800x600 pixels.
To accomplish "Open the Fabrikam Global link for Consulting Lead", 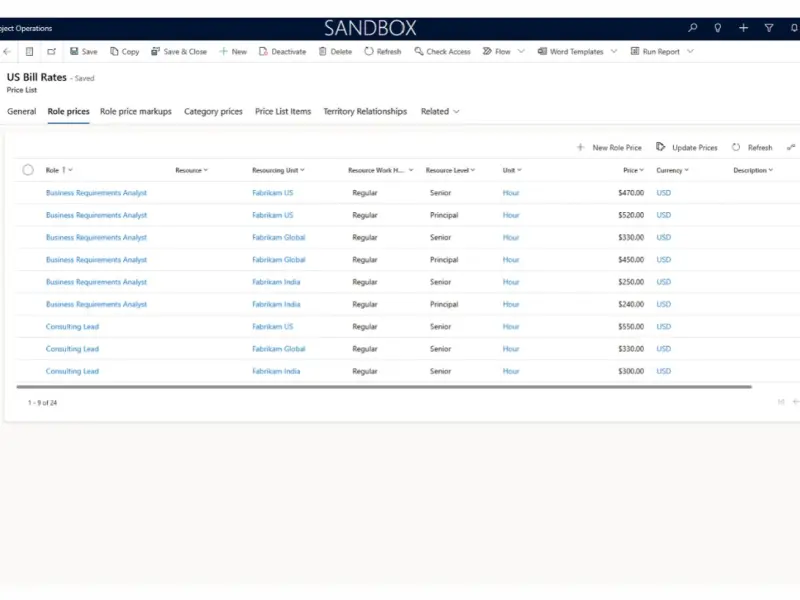I will click(x=278, y=349).
